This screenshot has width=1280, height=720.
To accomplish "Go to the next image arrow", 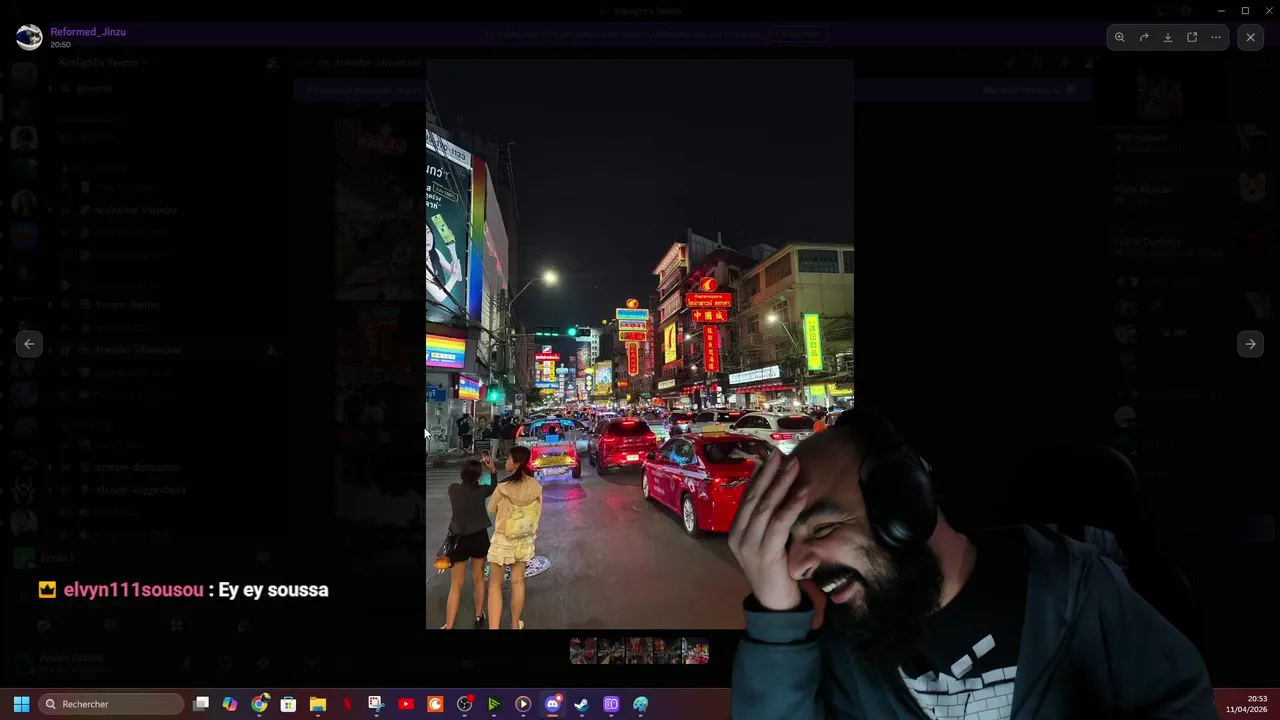I will [x=1250, y=344].
